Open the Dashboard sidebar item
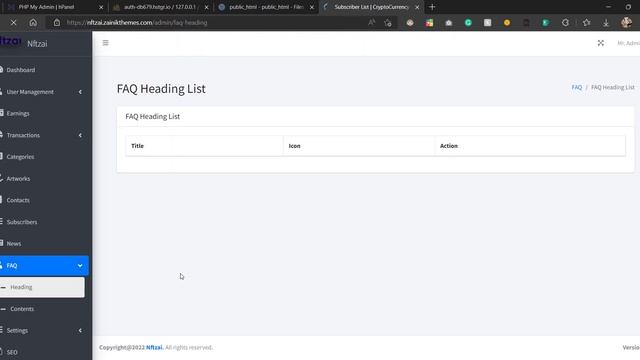This screenshot has width=640, height=360. (x=21, y=70)
